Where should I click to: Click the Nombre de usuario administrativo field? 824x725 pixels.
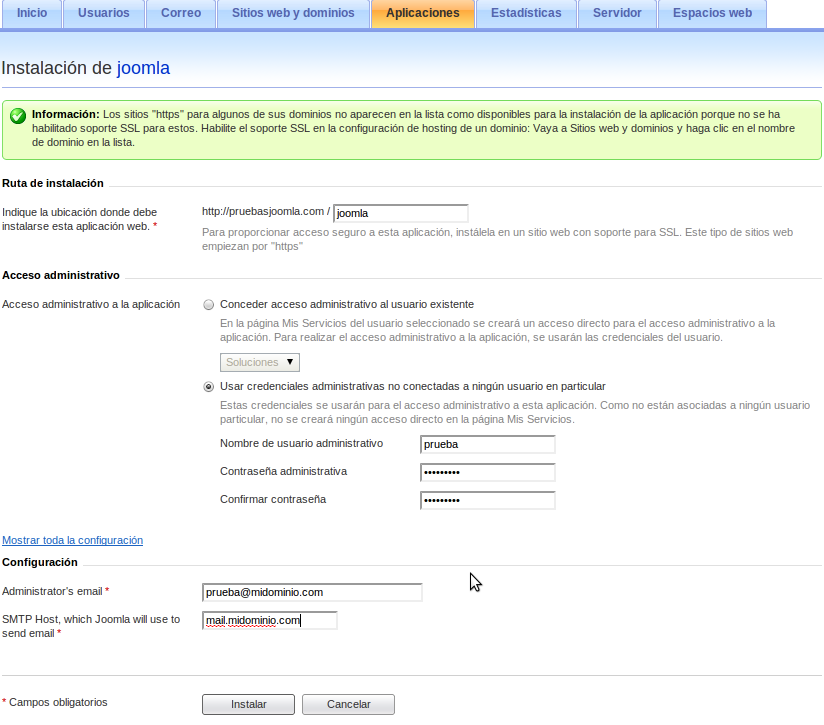488,444
